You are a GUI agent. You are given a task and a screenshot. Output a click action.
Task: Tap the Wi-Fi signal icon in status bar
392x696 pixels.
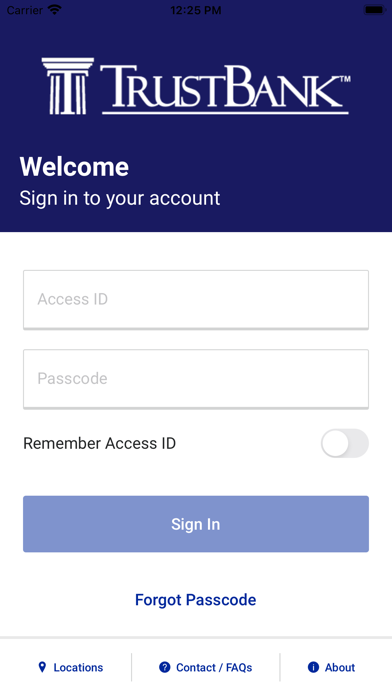(x=55, y=10)
